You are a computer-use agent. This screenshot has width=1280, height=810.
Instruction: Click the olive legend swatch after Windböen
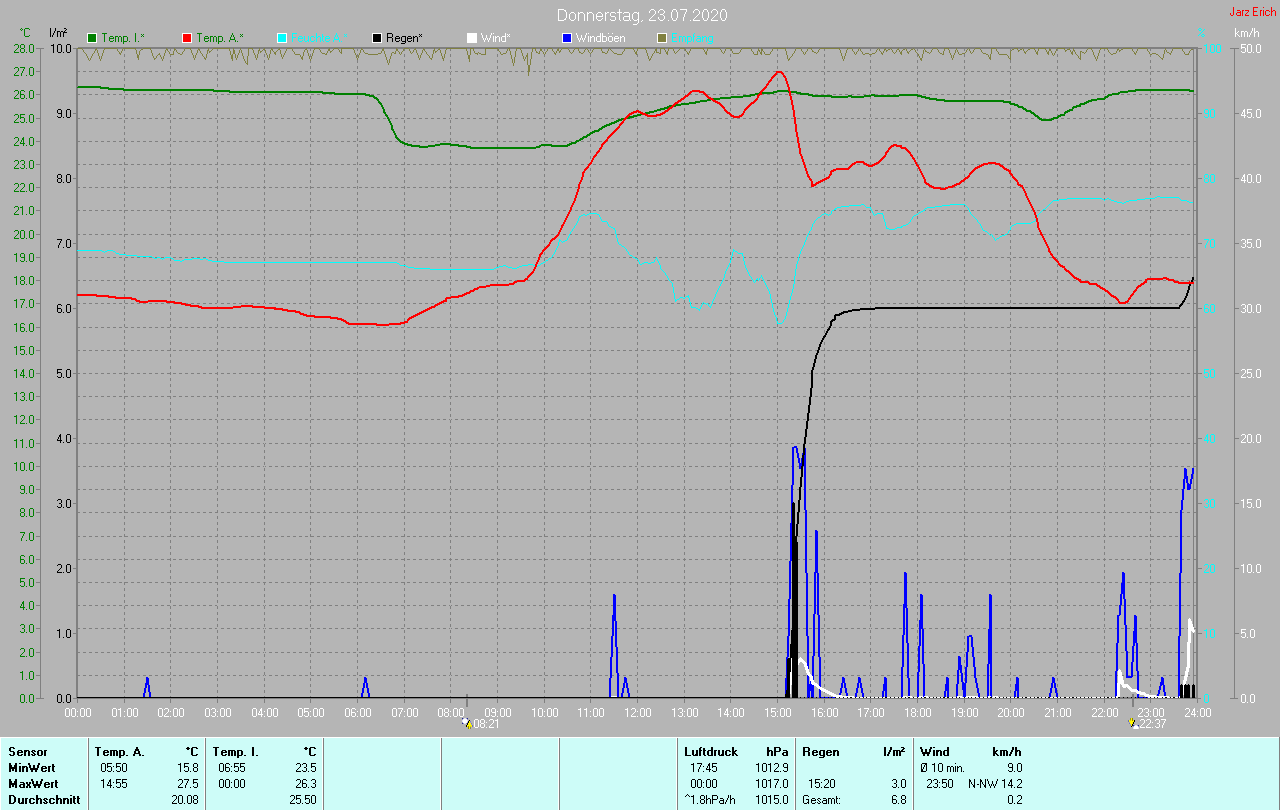click(x=661, y=38)
